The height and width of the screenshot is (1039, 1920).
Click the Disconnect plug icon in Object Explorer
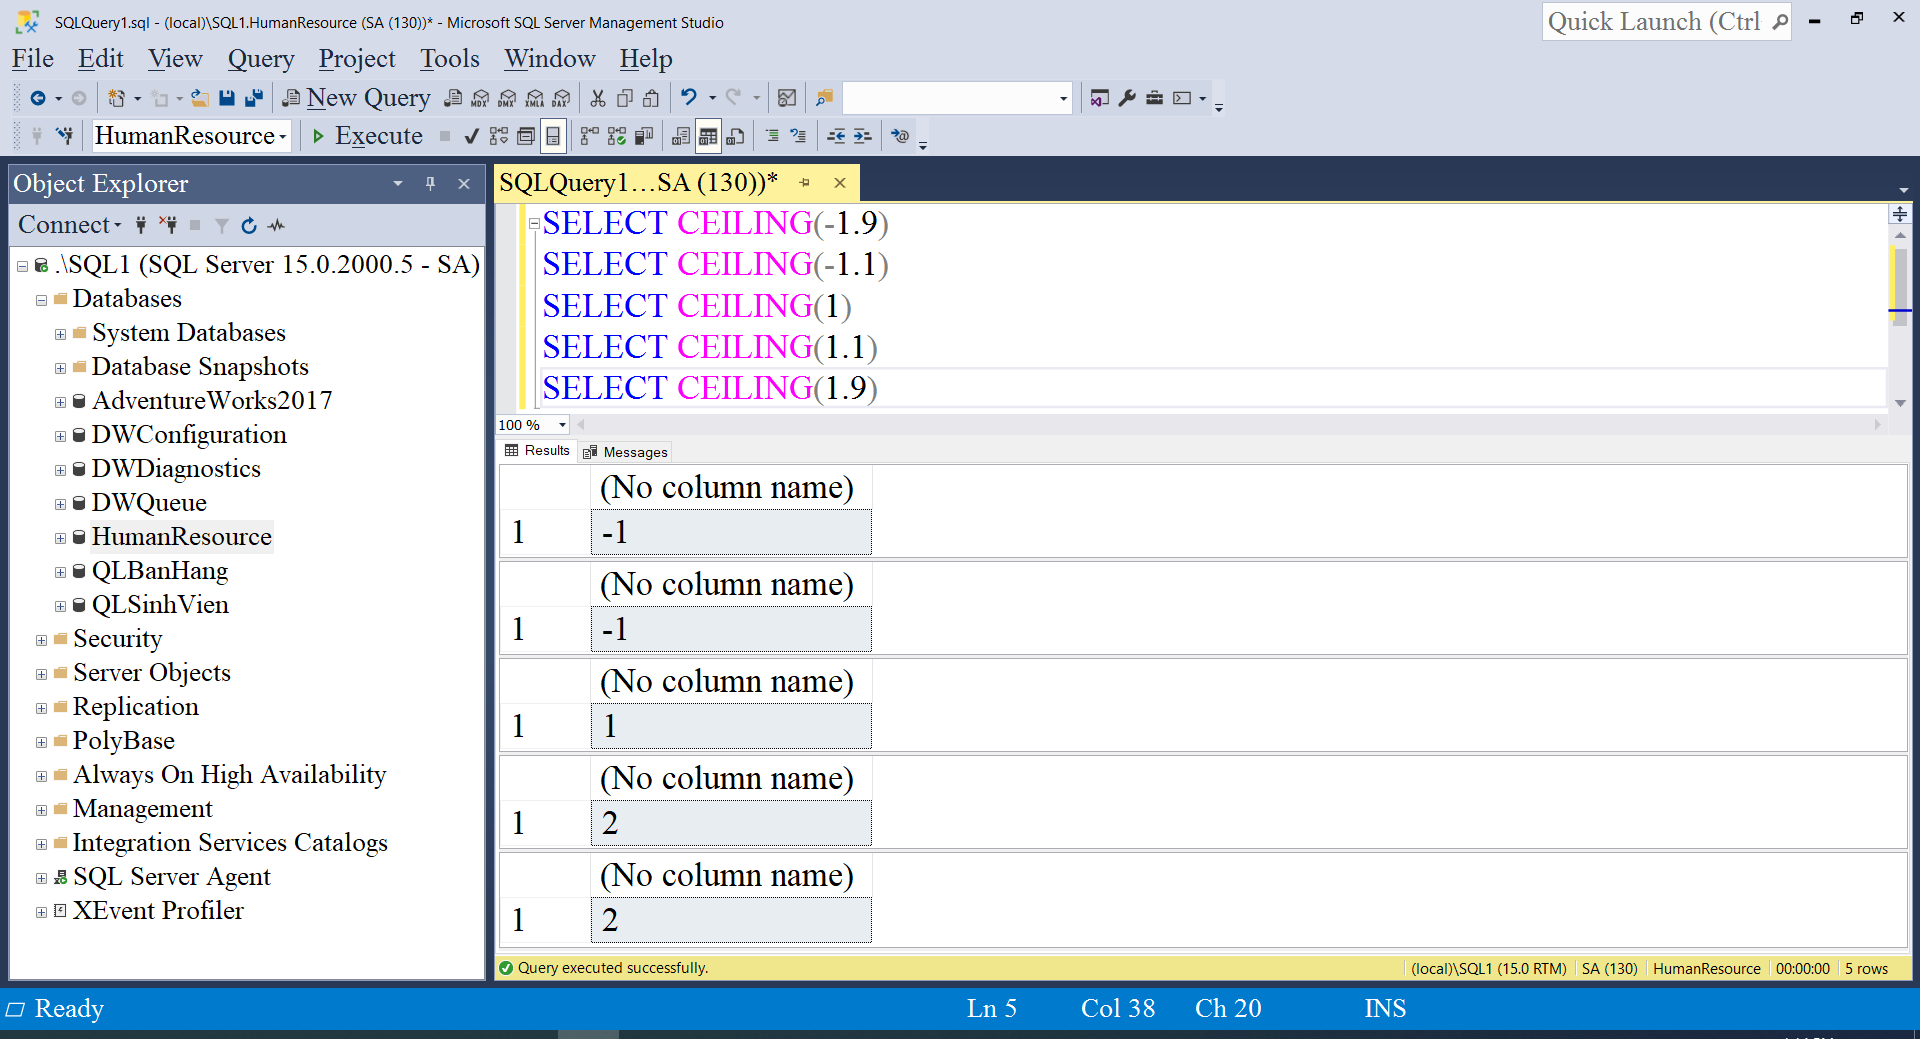[168, 226]
